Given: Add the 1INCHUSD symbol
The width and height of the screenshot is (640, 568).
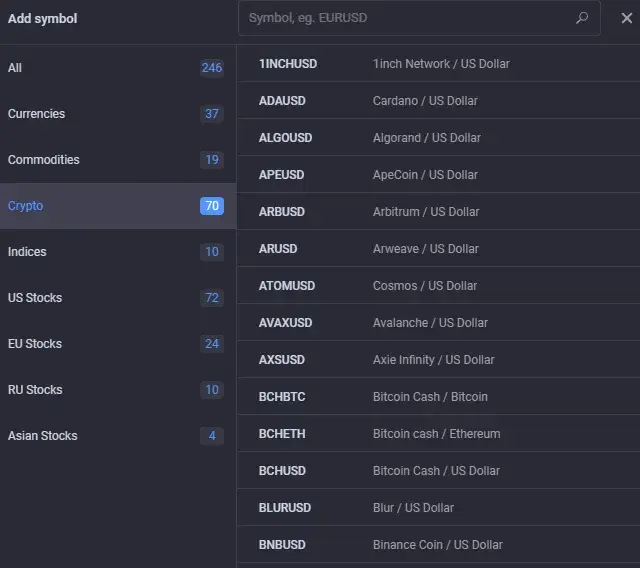Looking at the screenshot, I should click(x=438, y=64).
